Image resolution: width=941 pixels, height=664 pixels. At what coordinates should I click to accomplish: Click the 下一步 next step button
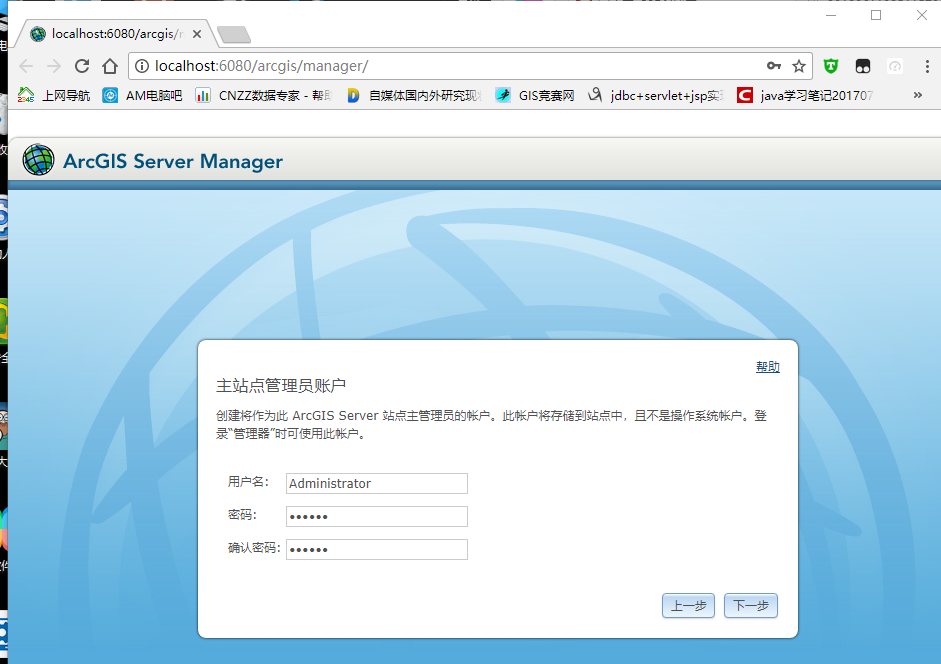tap(751, 605)
